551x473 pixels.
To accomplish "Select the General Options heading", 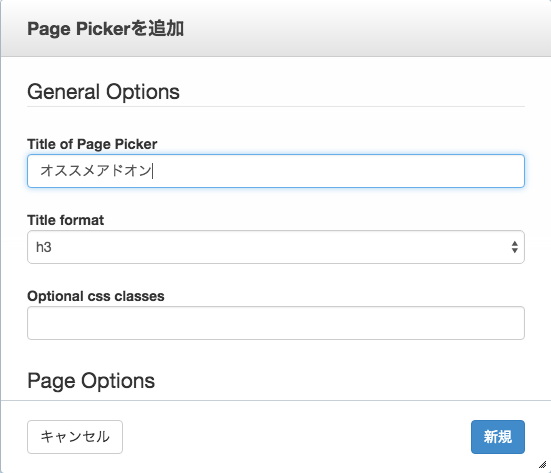I will coord(103,92).
